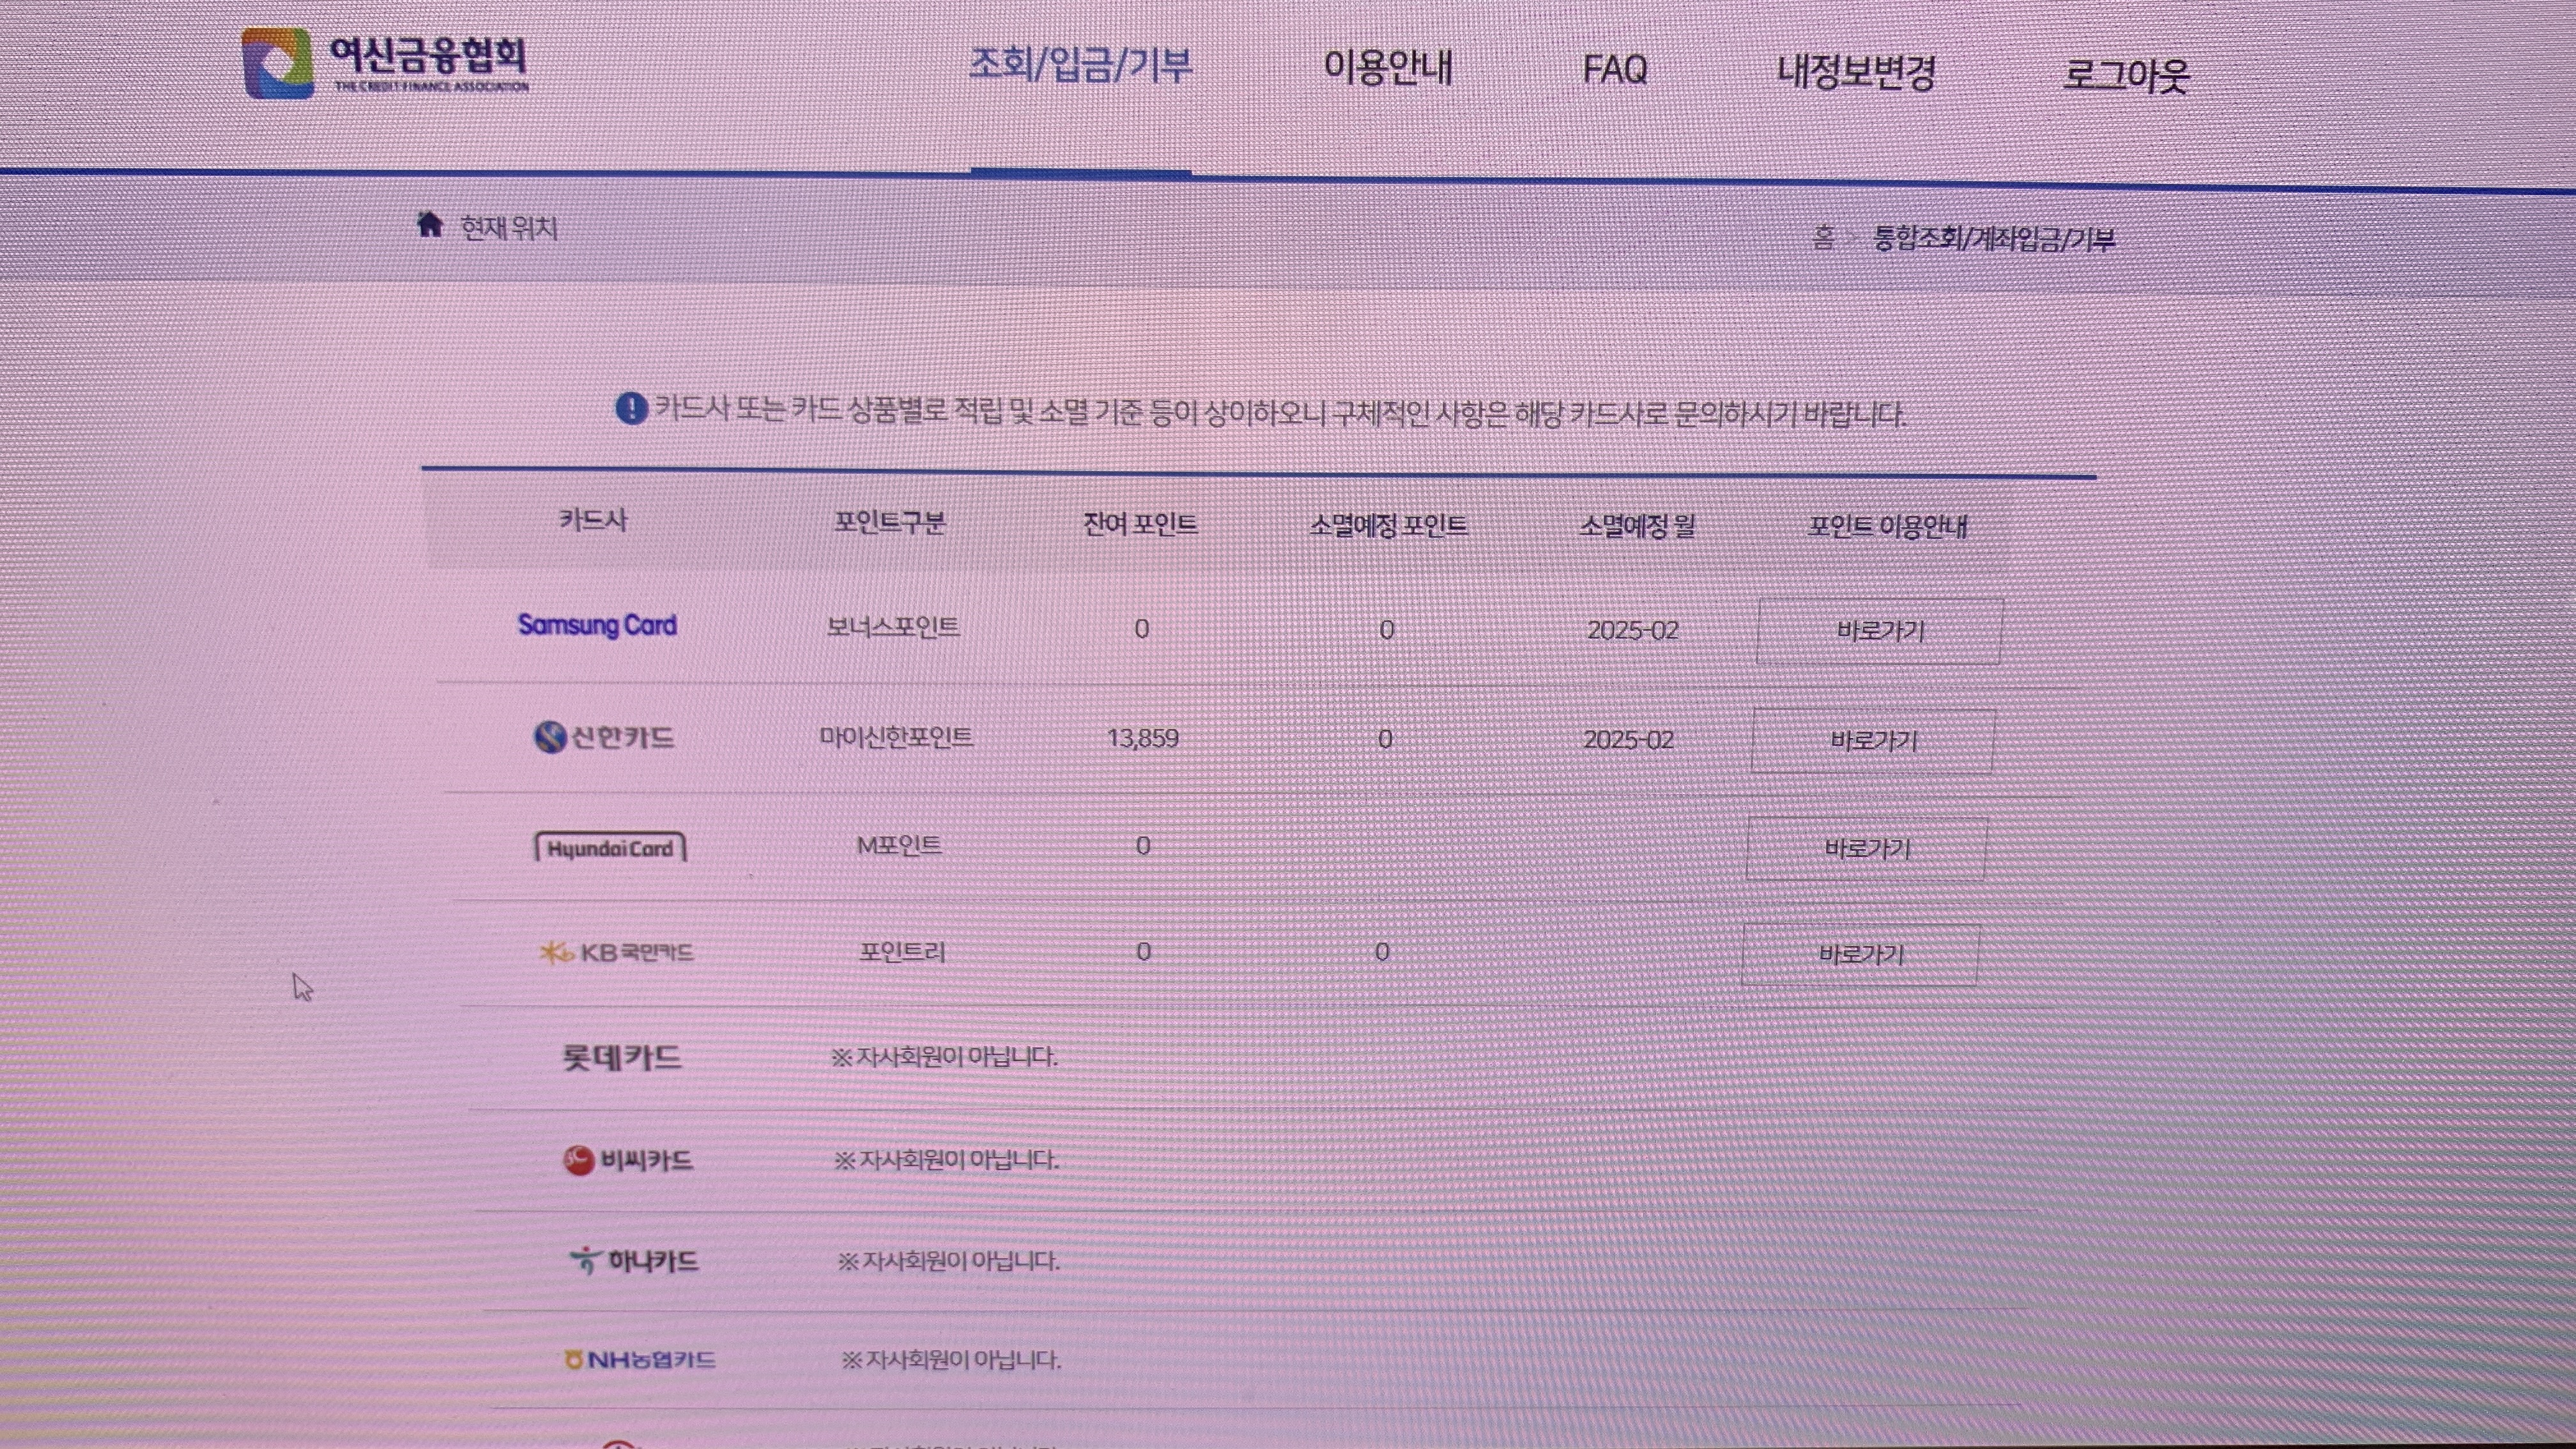Click 홈 link in the breadcrumb
This screenshot has height=1449, width=2576.
(1824, 238)
